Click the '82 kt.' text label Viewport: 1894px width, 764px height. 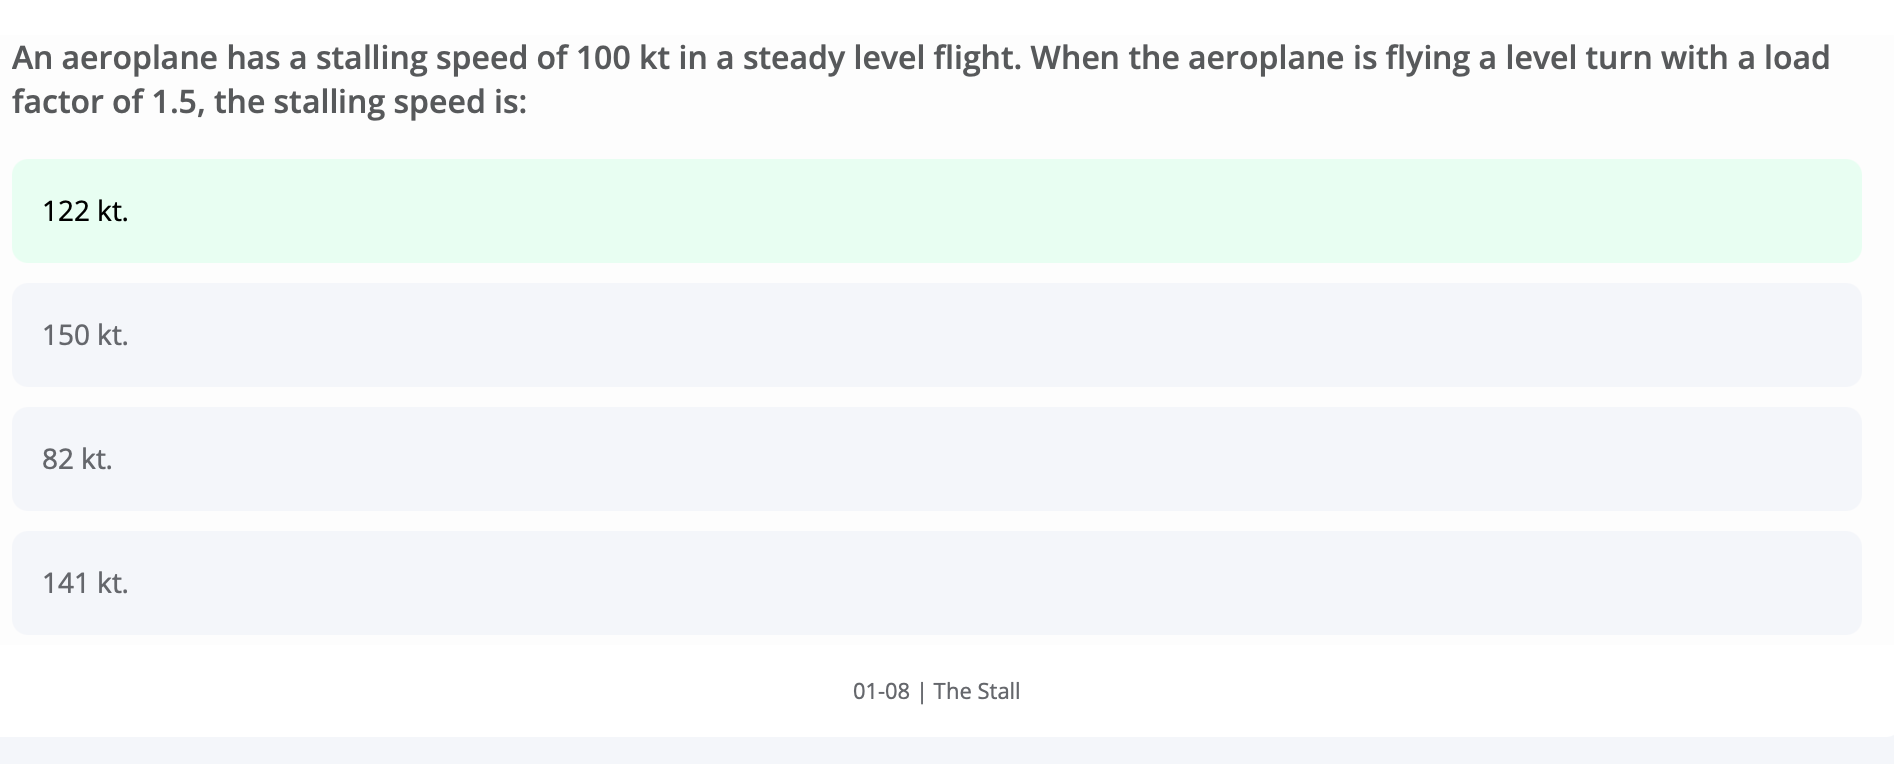77,459
